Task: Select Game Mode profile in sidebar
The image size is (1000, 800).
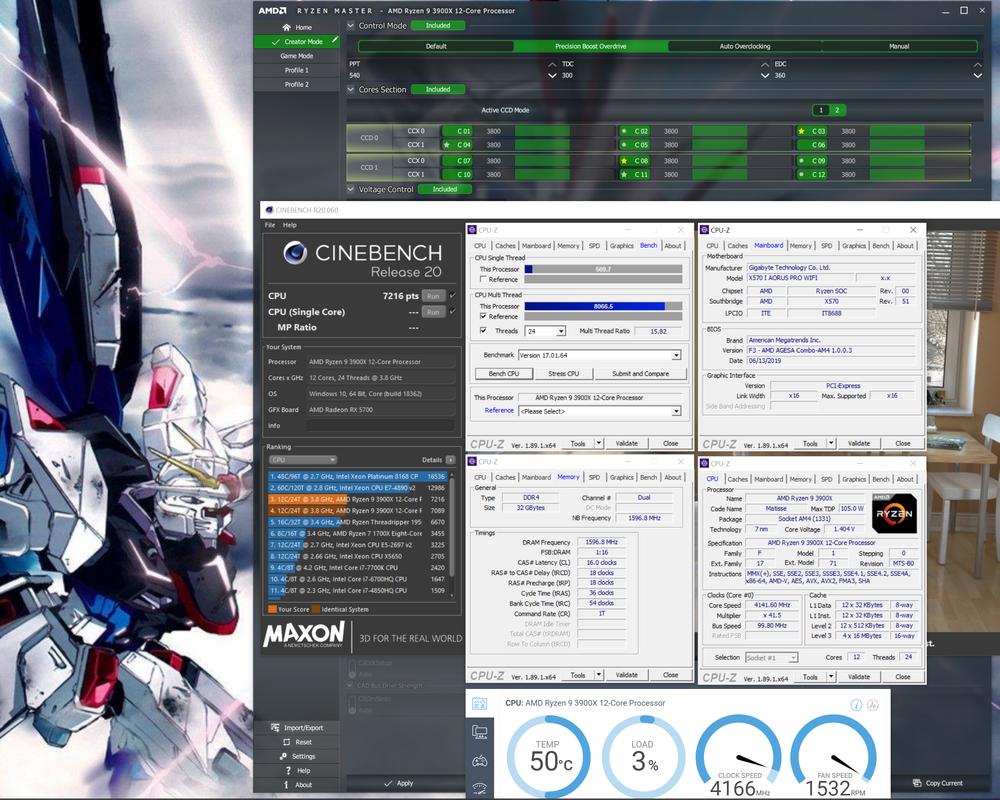Action: [297, 56]
